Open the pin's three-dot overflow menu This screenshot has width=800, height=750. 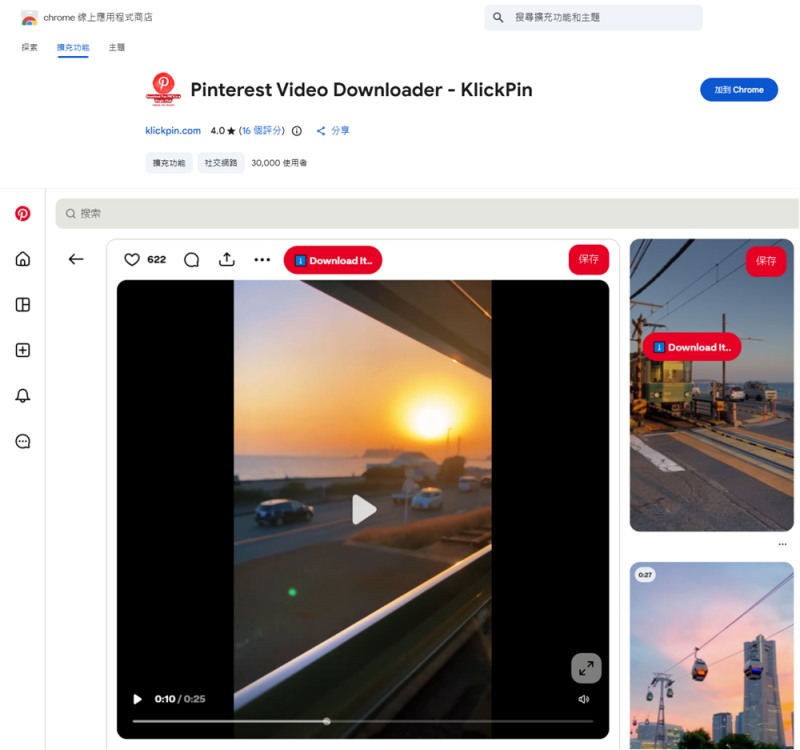pyautogui.click(x=262, y=259)
